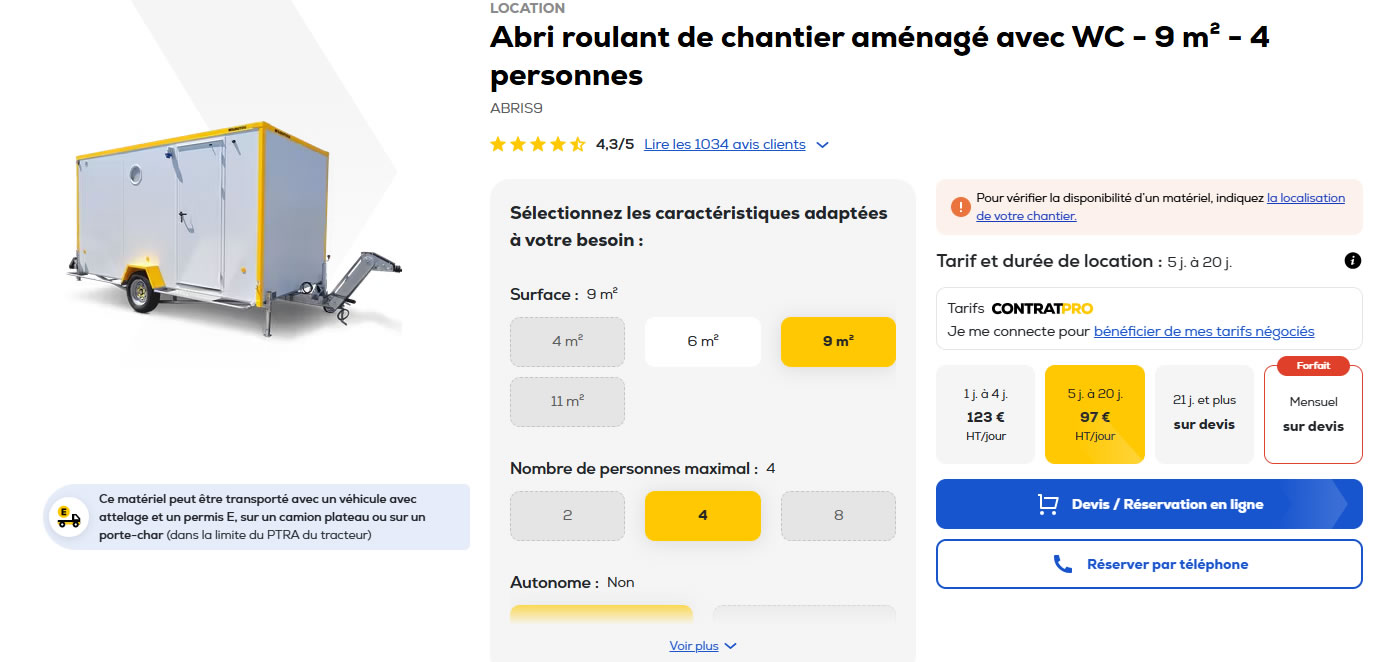Click the orange warning exclamation icon
Viewport: 1400px width, 662px height.
pyautogui.click(x=960, y=207)
